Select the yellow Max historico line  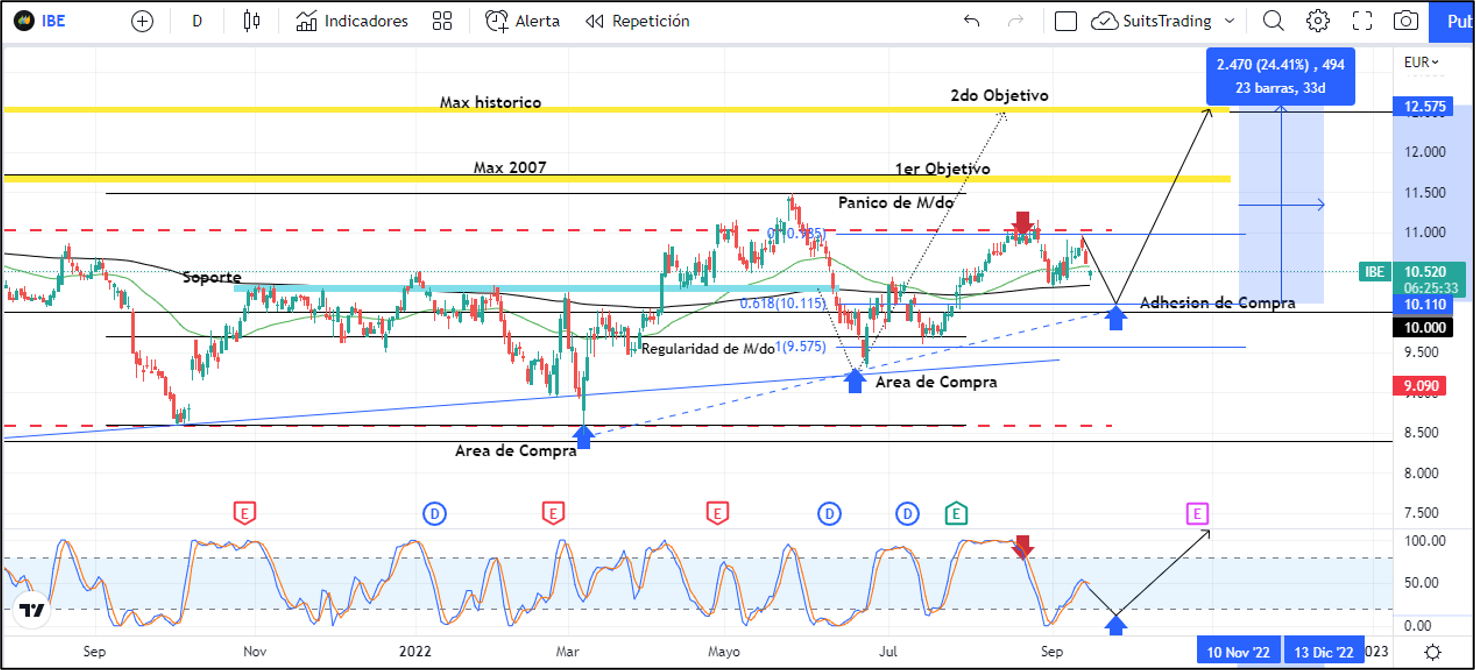pyautogui.click(x=300, y=109)
